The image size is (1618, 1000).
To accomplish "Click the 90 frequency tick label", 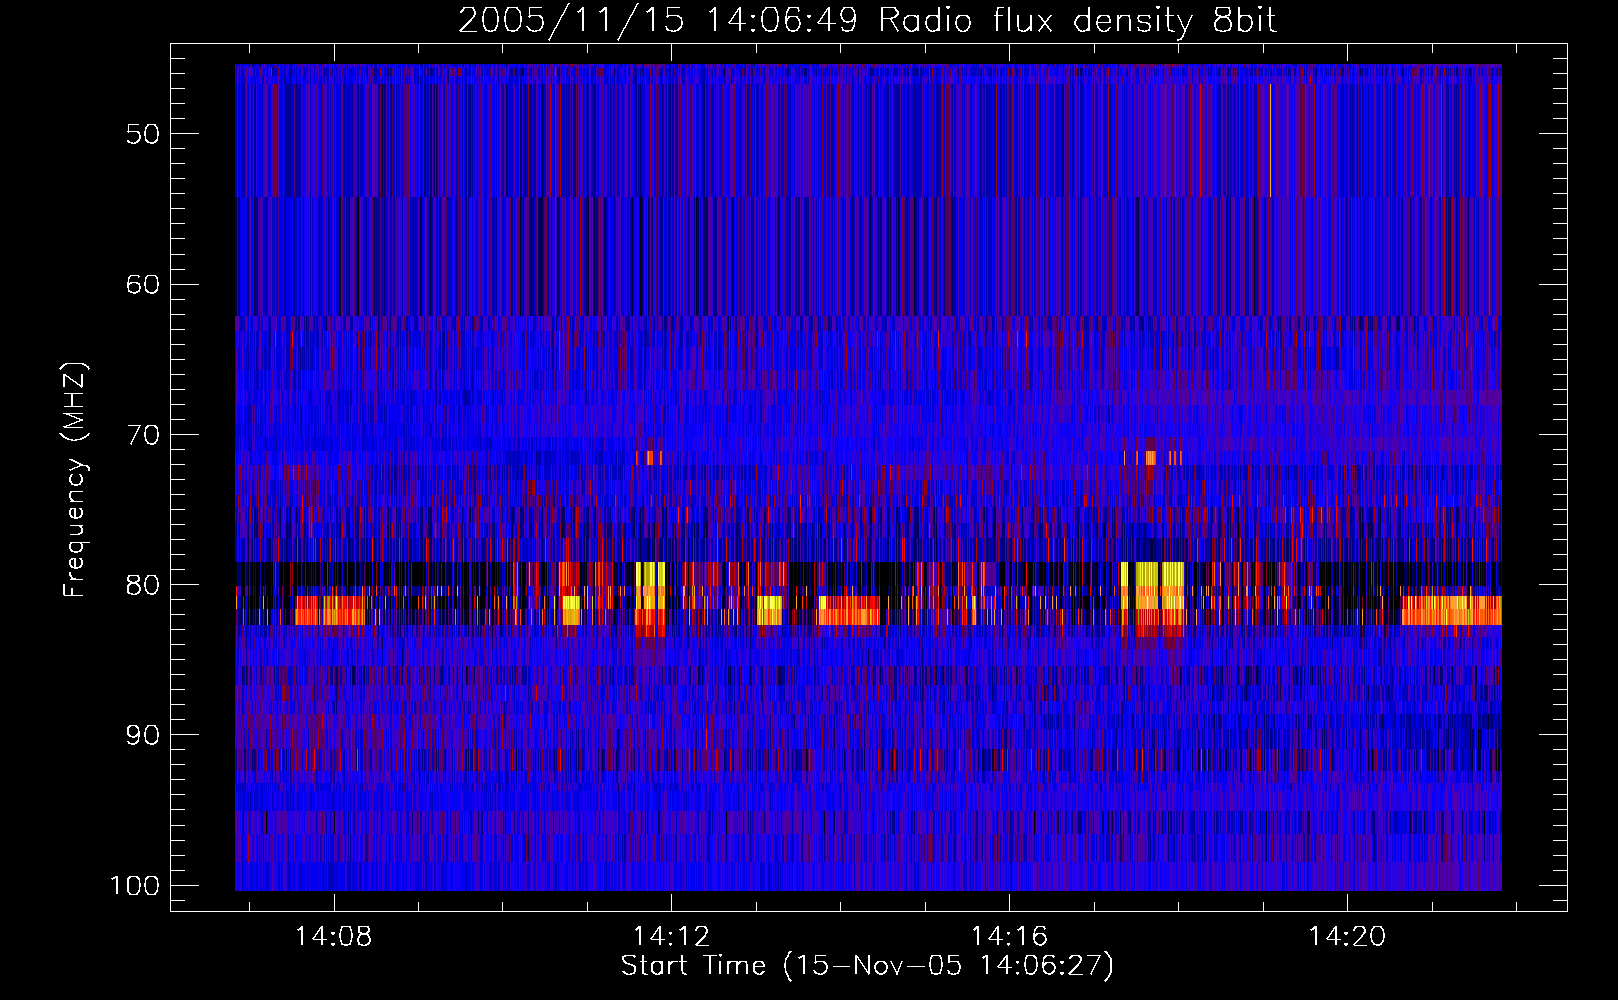I will tap(143, 735).
